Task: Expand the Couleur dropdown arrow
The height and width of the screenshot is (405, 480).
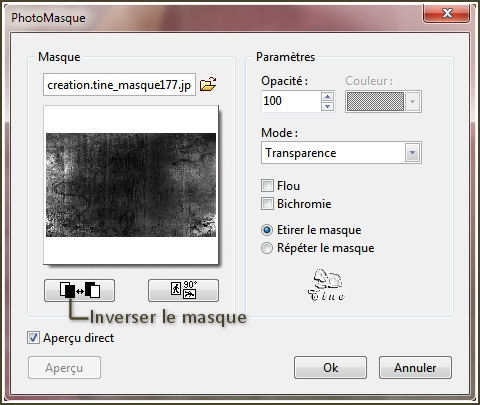Action: tap(413, 101)
